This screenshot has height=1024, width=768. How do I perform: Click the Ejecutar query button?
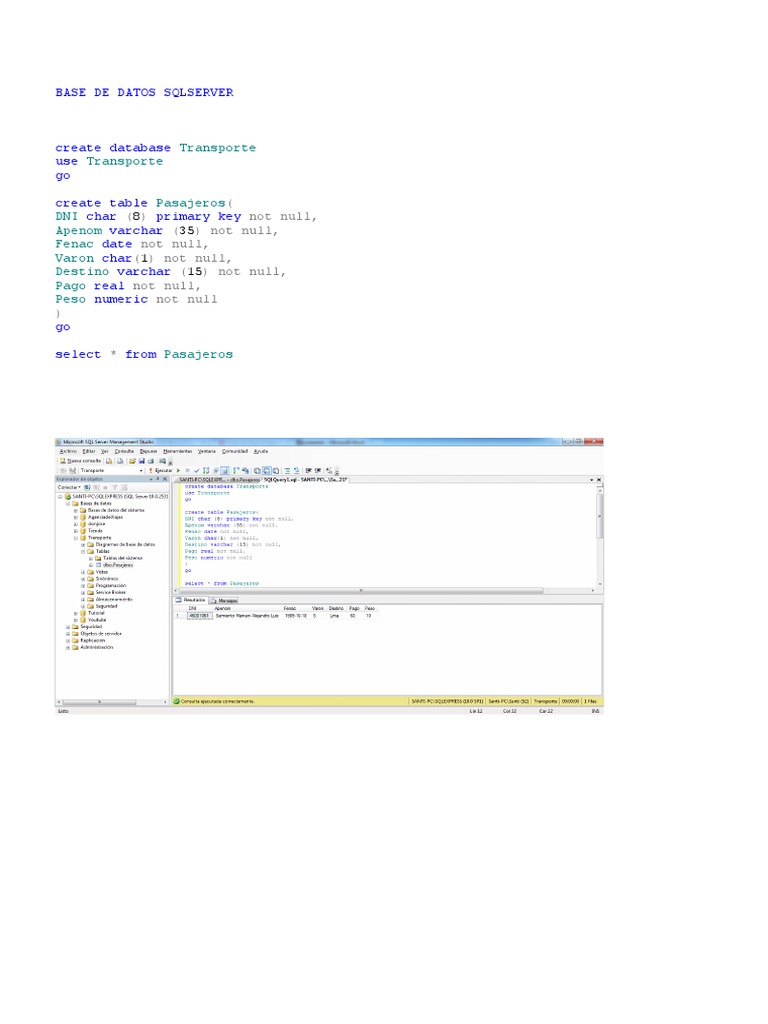[162, 470]
